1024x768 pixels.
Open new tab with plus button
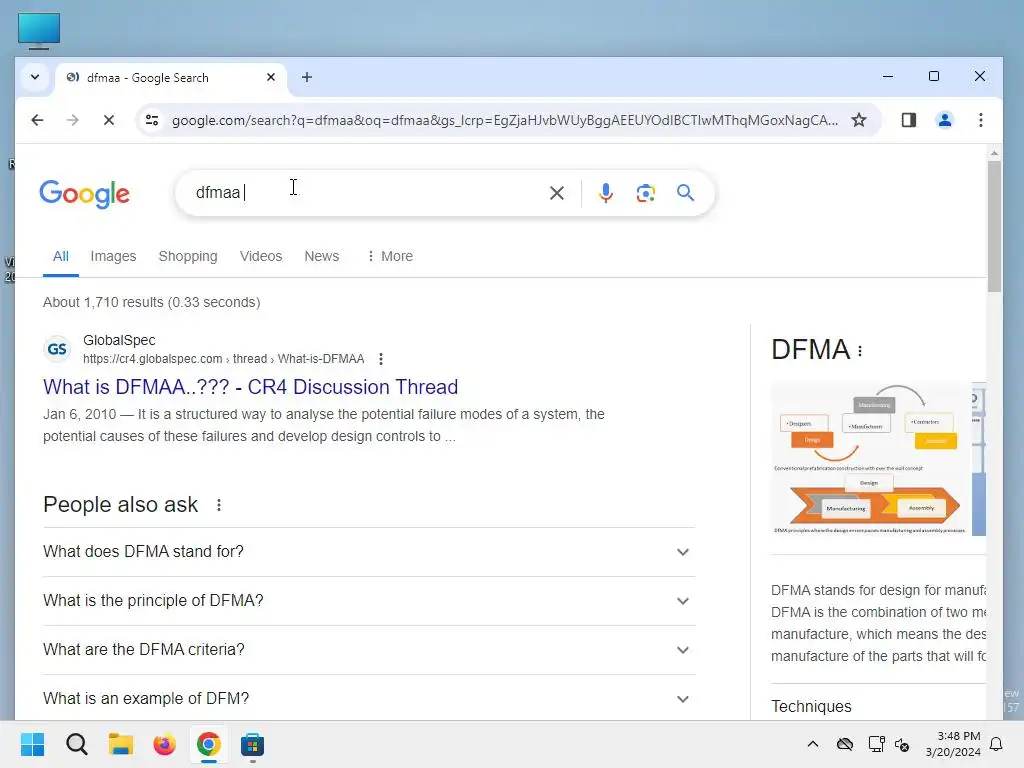coord(306,77)
